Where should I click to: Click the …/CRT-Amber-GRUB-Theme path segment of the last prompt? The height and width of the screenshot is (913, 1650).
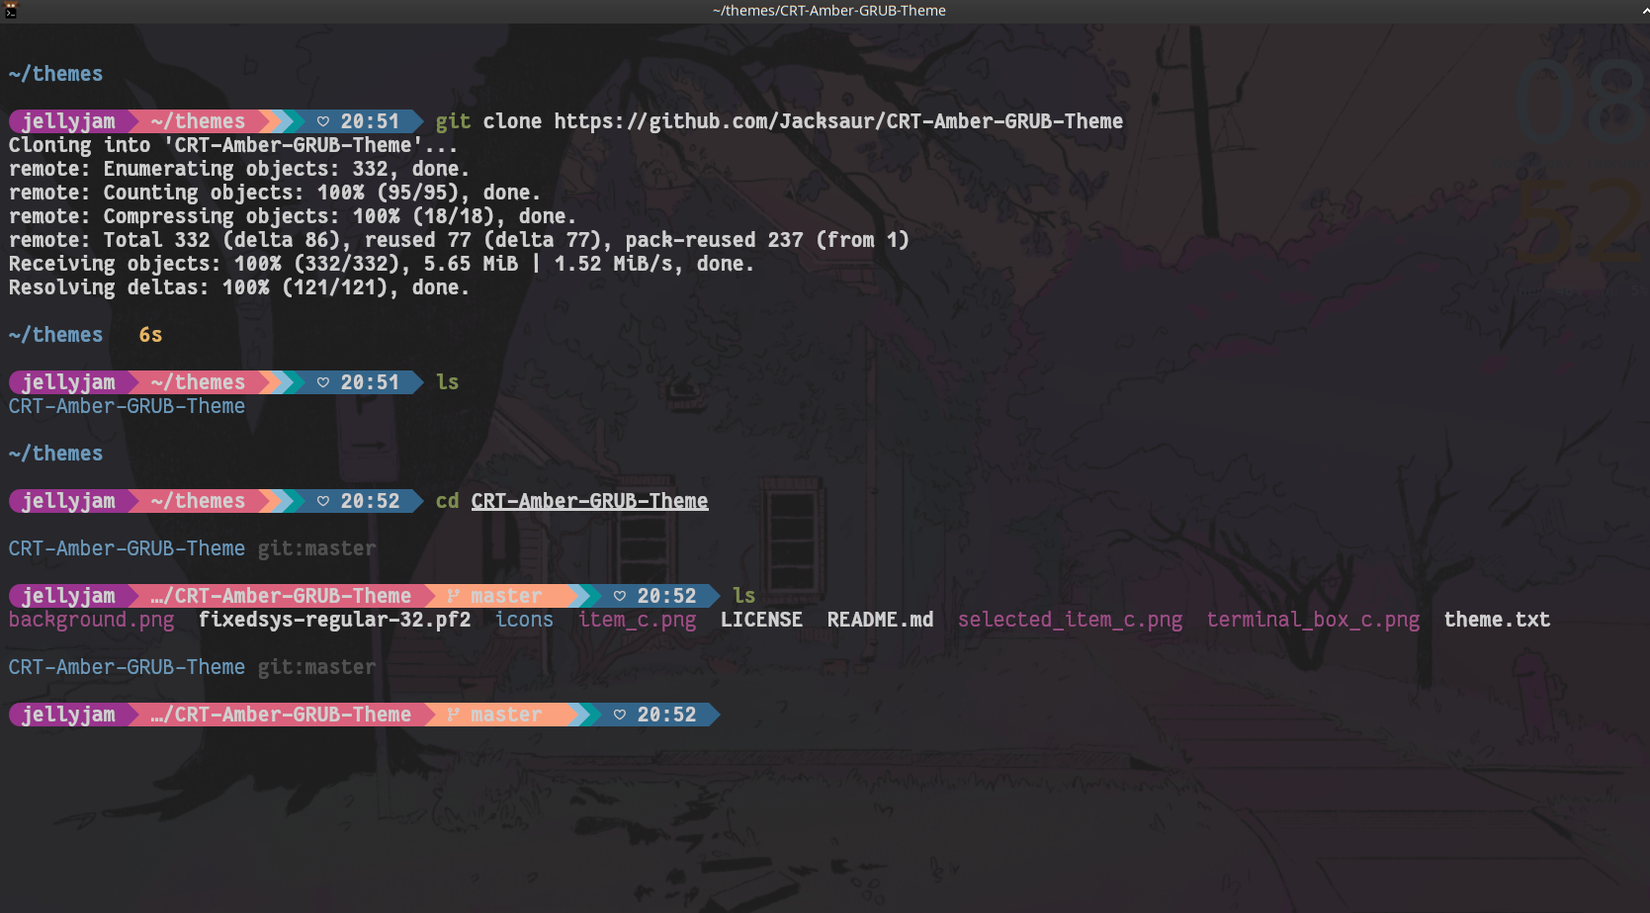click(x=280, y=715)
